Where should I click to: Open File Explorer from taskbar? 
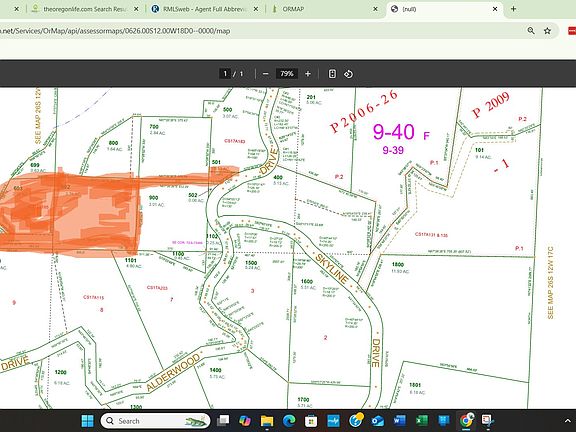(x=267, y=421)
